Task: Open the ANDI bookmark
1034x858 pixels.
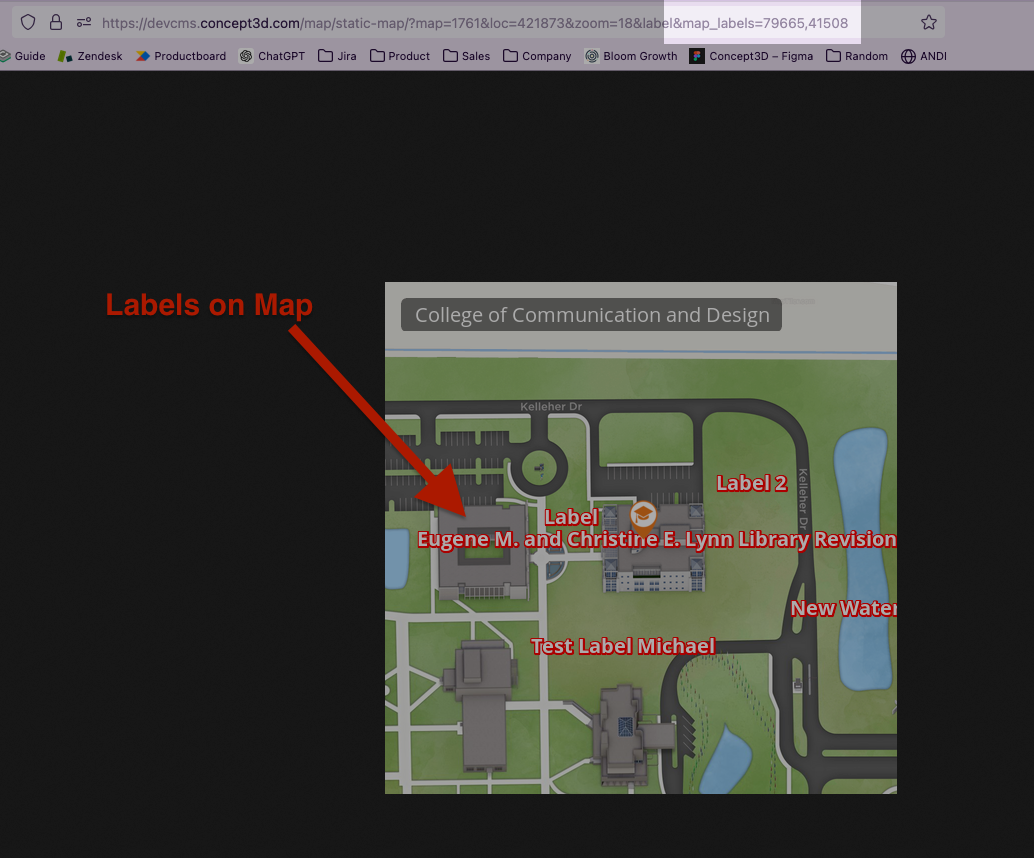Action: coord(923,56)
